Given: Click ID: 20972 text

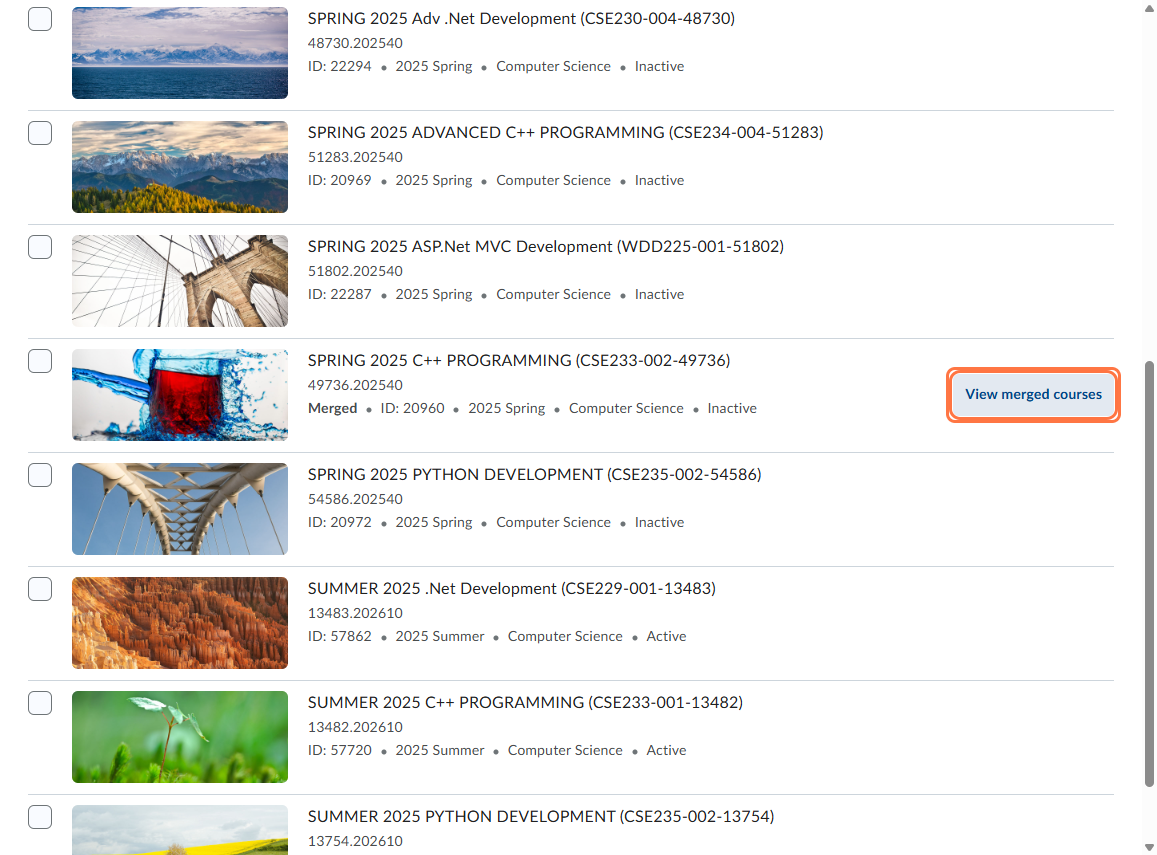Looking at the screenshot, I should point(339,522).
